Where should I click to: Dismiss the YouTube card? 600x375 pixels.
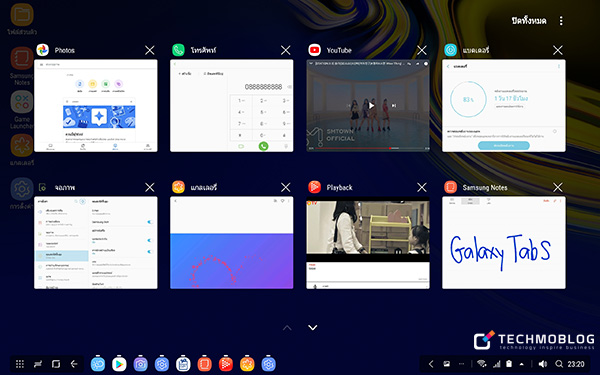click(422, 50)
